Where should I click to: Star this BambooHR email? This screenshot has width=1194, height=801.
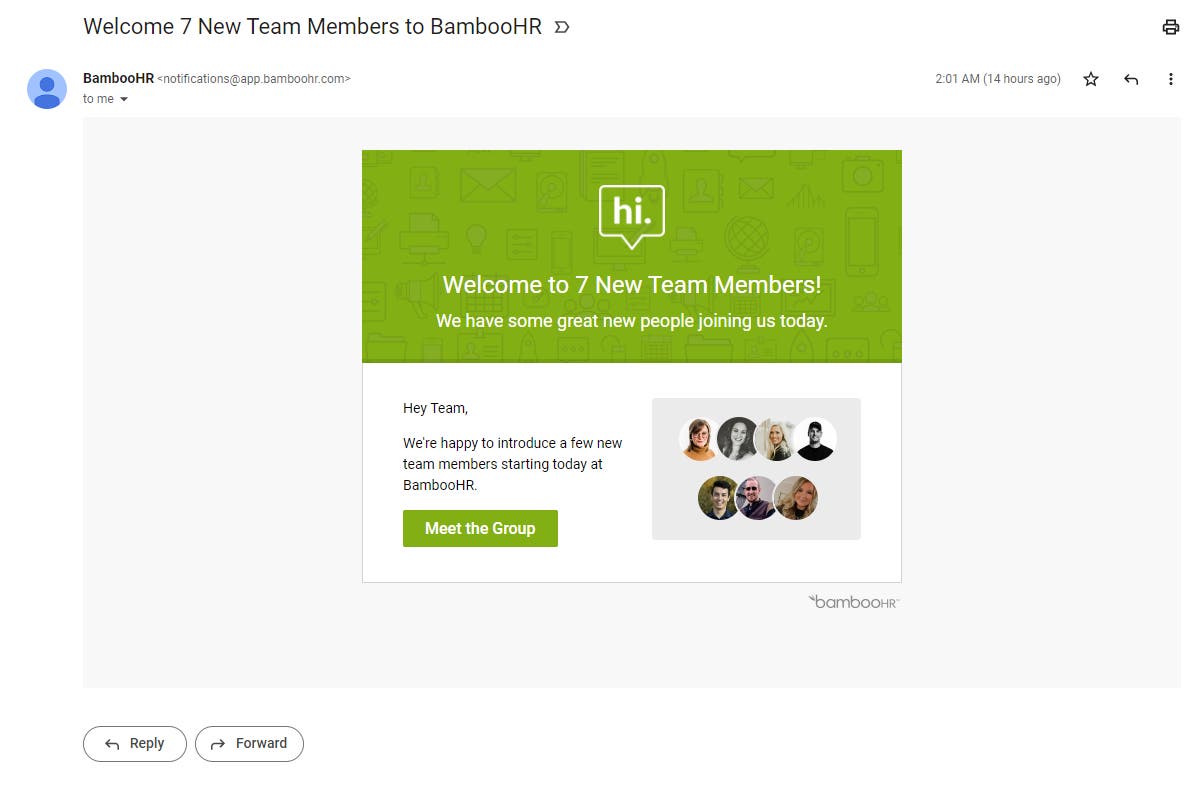(1090, 79)
